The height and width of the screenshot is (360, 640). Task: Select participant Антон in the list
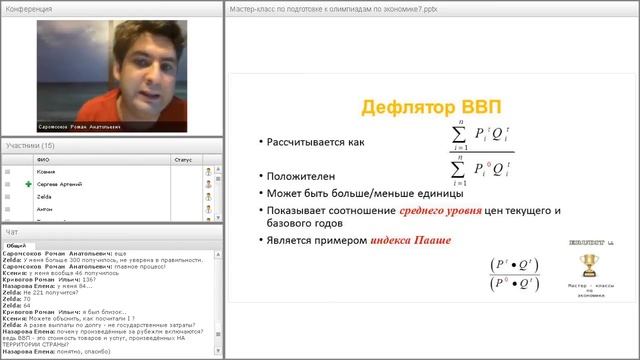click(x=44, y=209)
